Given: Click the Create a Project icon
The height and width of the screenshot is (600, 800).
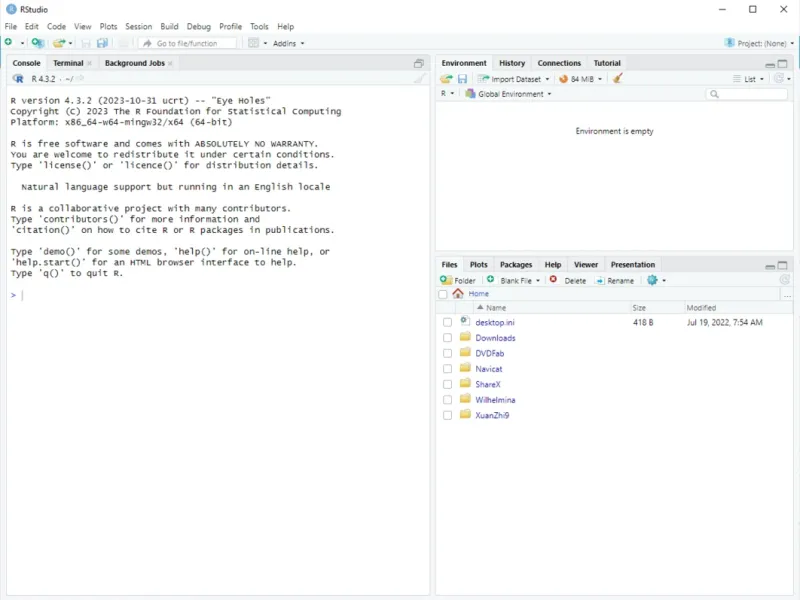Looking at the screenshot, I should coord(37,43).
